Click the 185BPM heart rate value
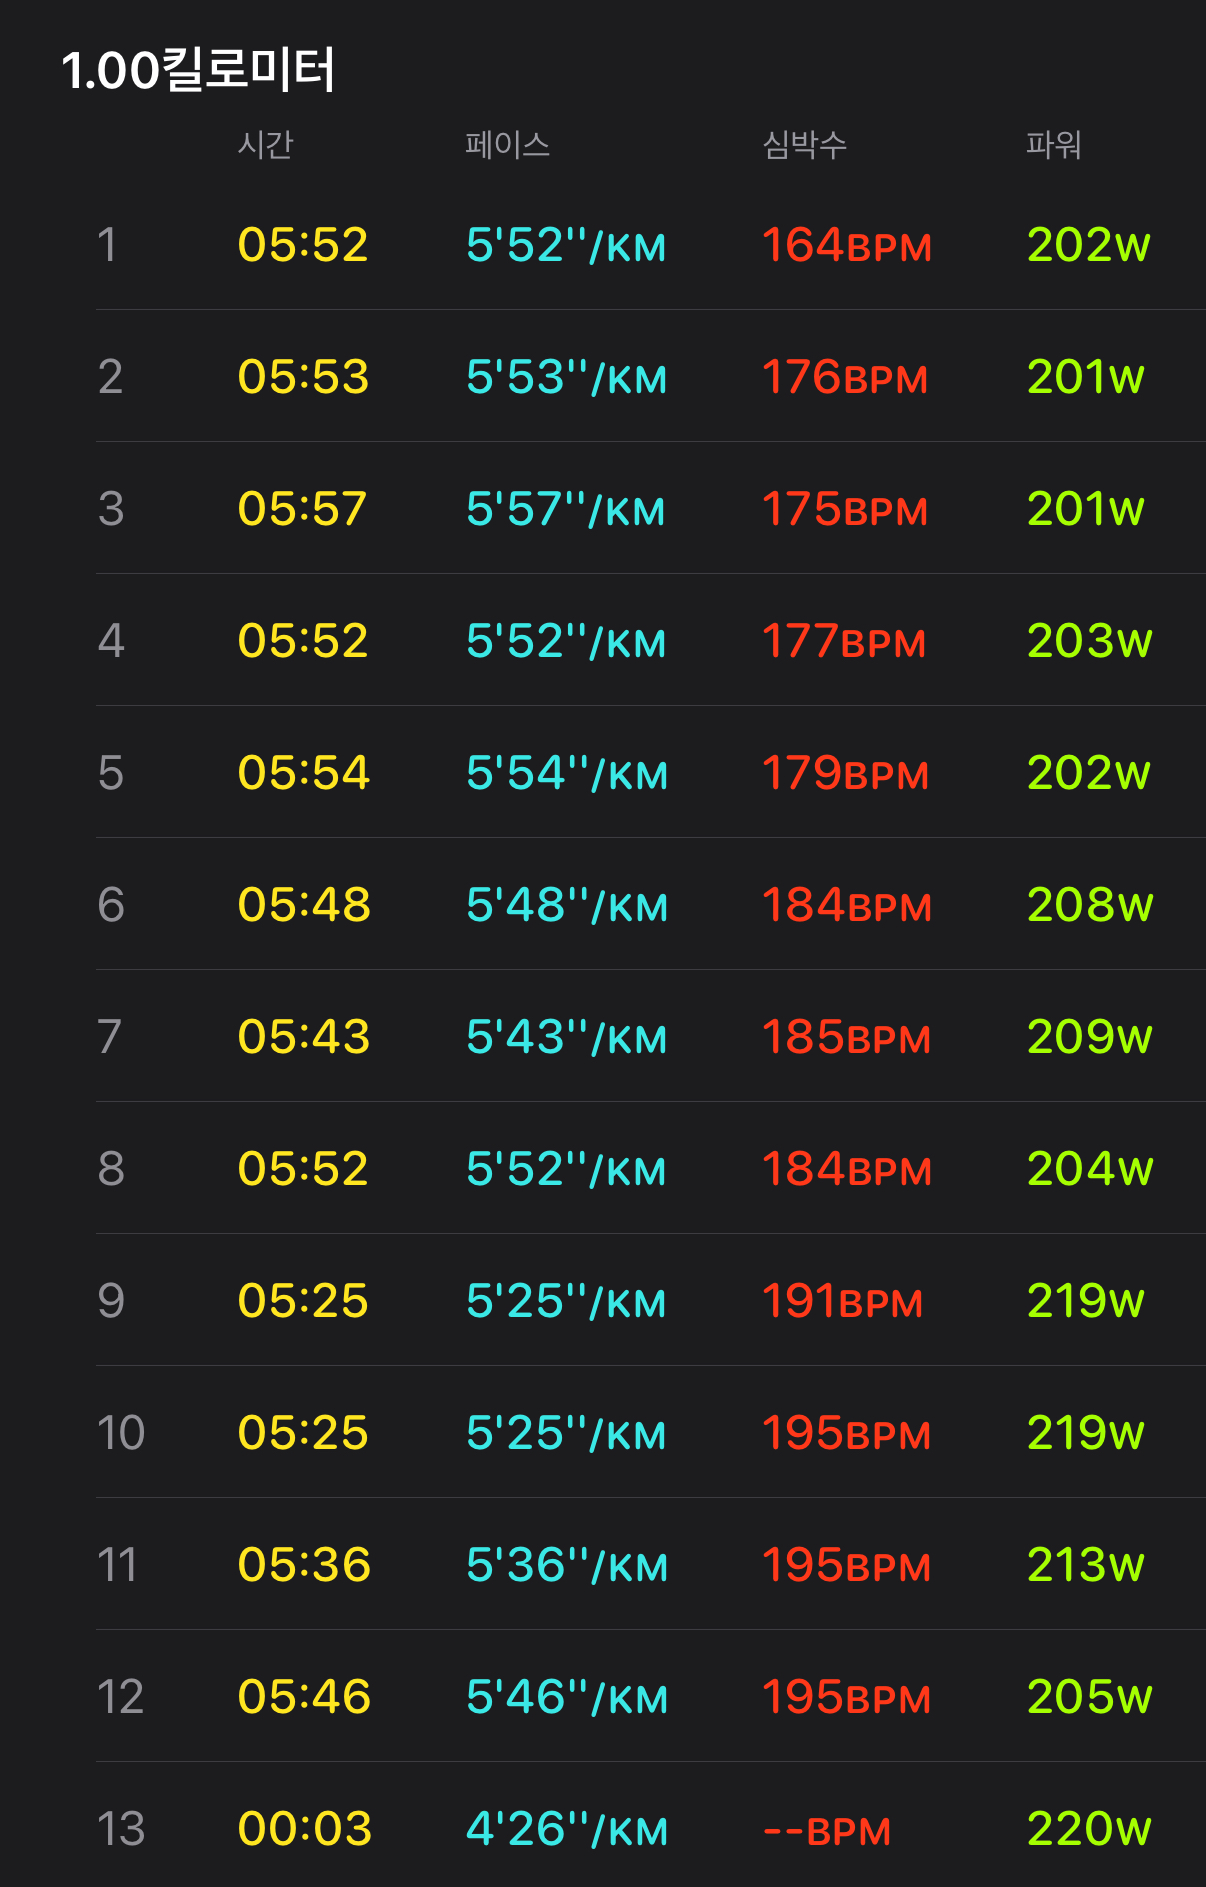The image size is (1206, 1887). [846, 1037]
